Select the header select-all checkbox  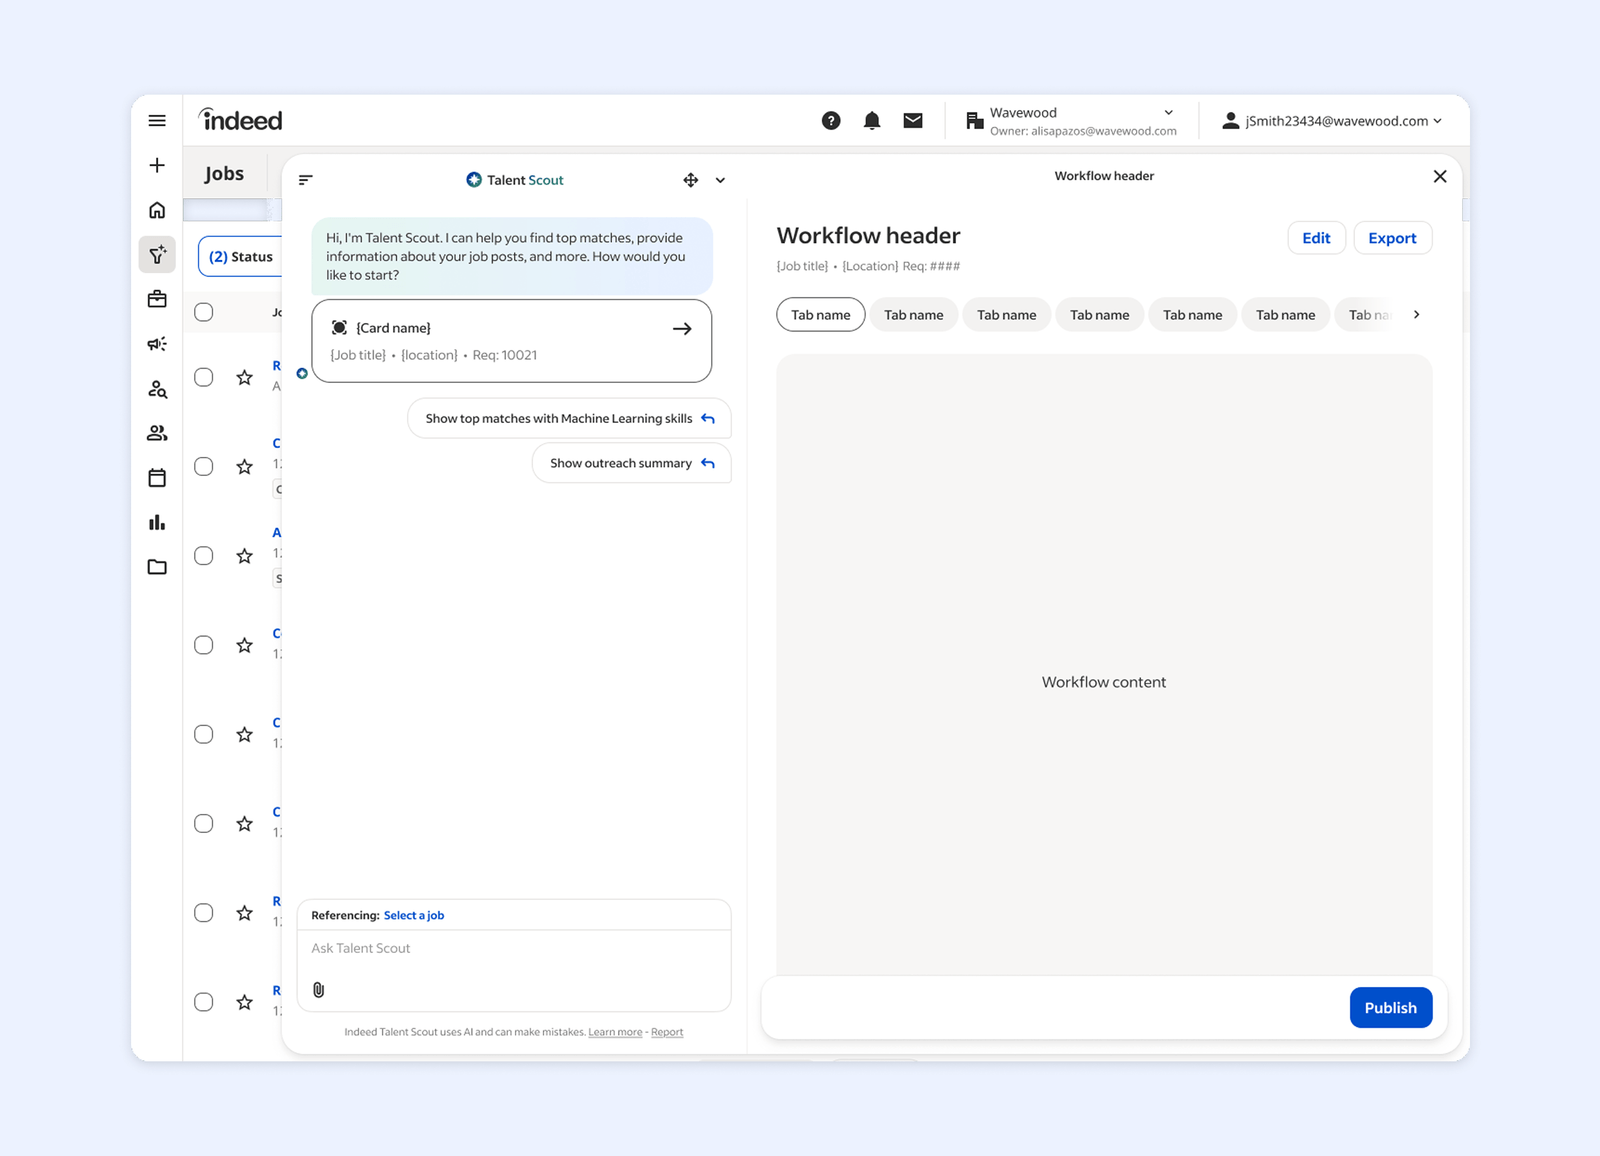204,312
